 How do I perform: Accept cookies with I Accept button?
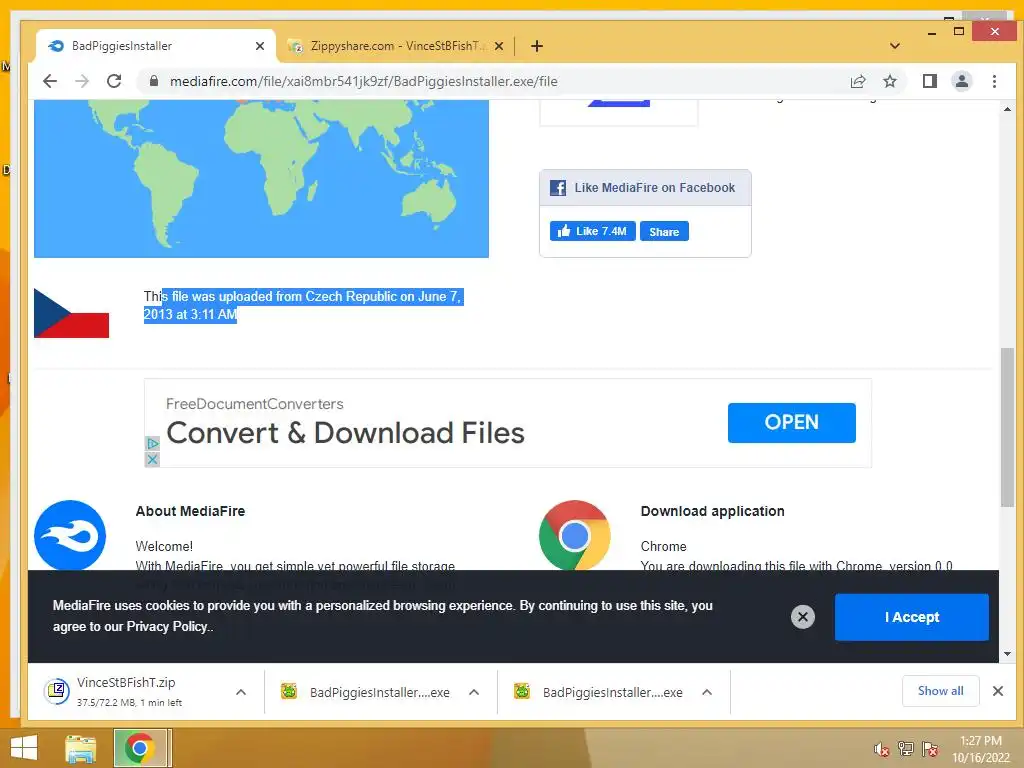pos(912,617)
